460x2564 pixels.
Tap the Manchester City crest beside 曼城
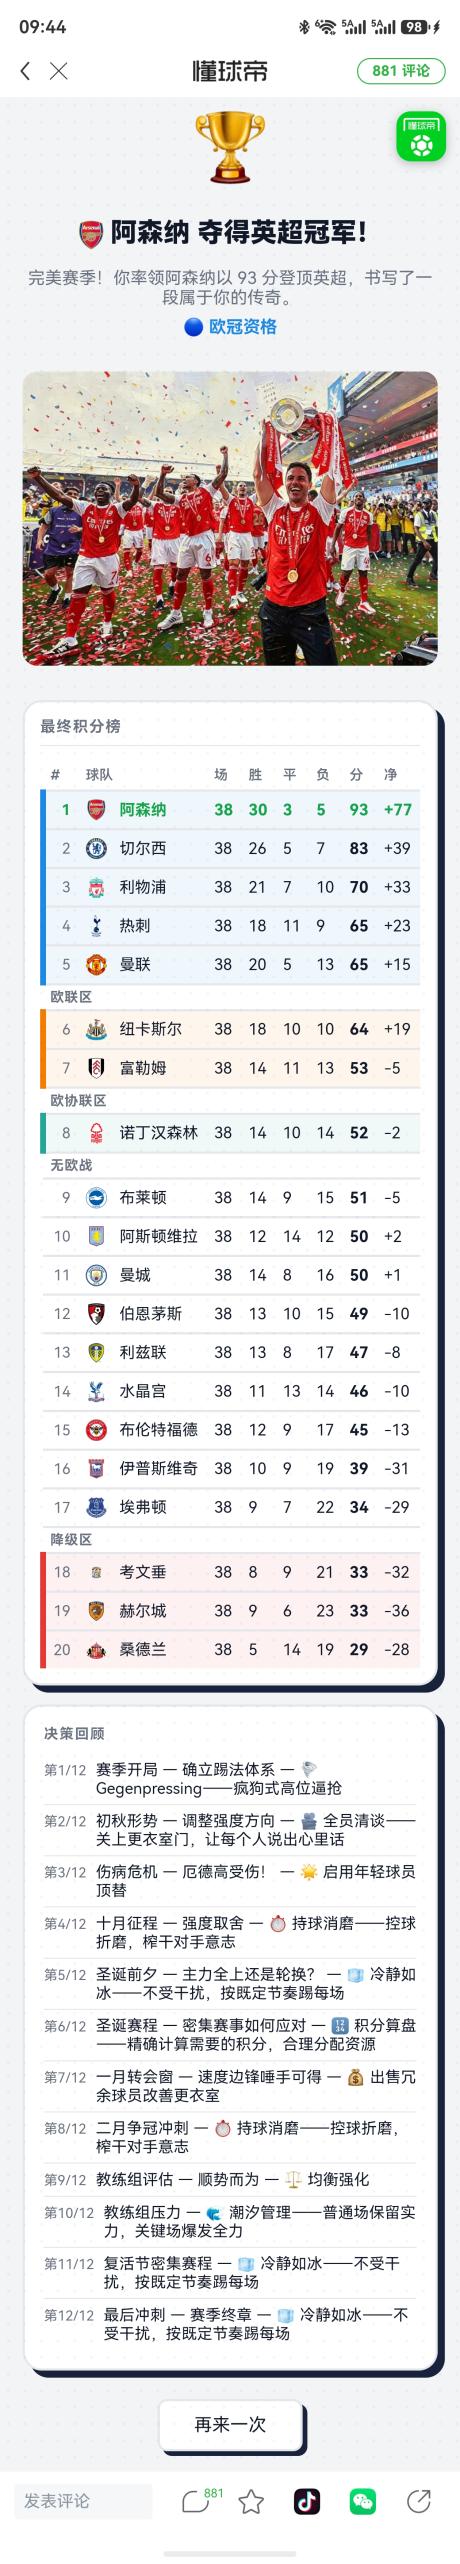click(96, 1275)
